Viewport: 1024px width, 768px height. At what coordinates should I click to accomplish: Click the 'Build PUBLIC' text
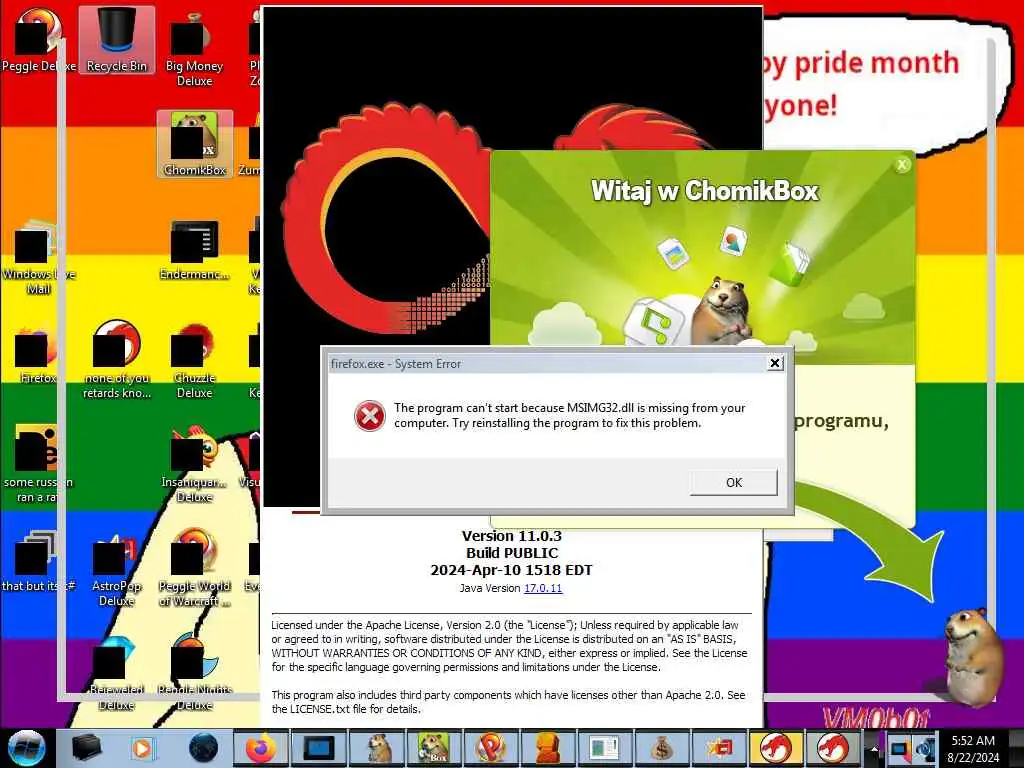coord(511,553)
